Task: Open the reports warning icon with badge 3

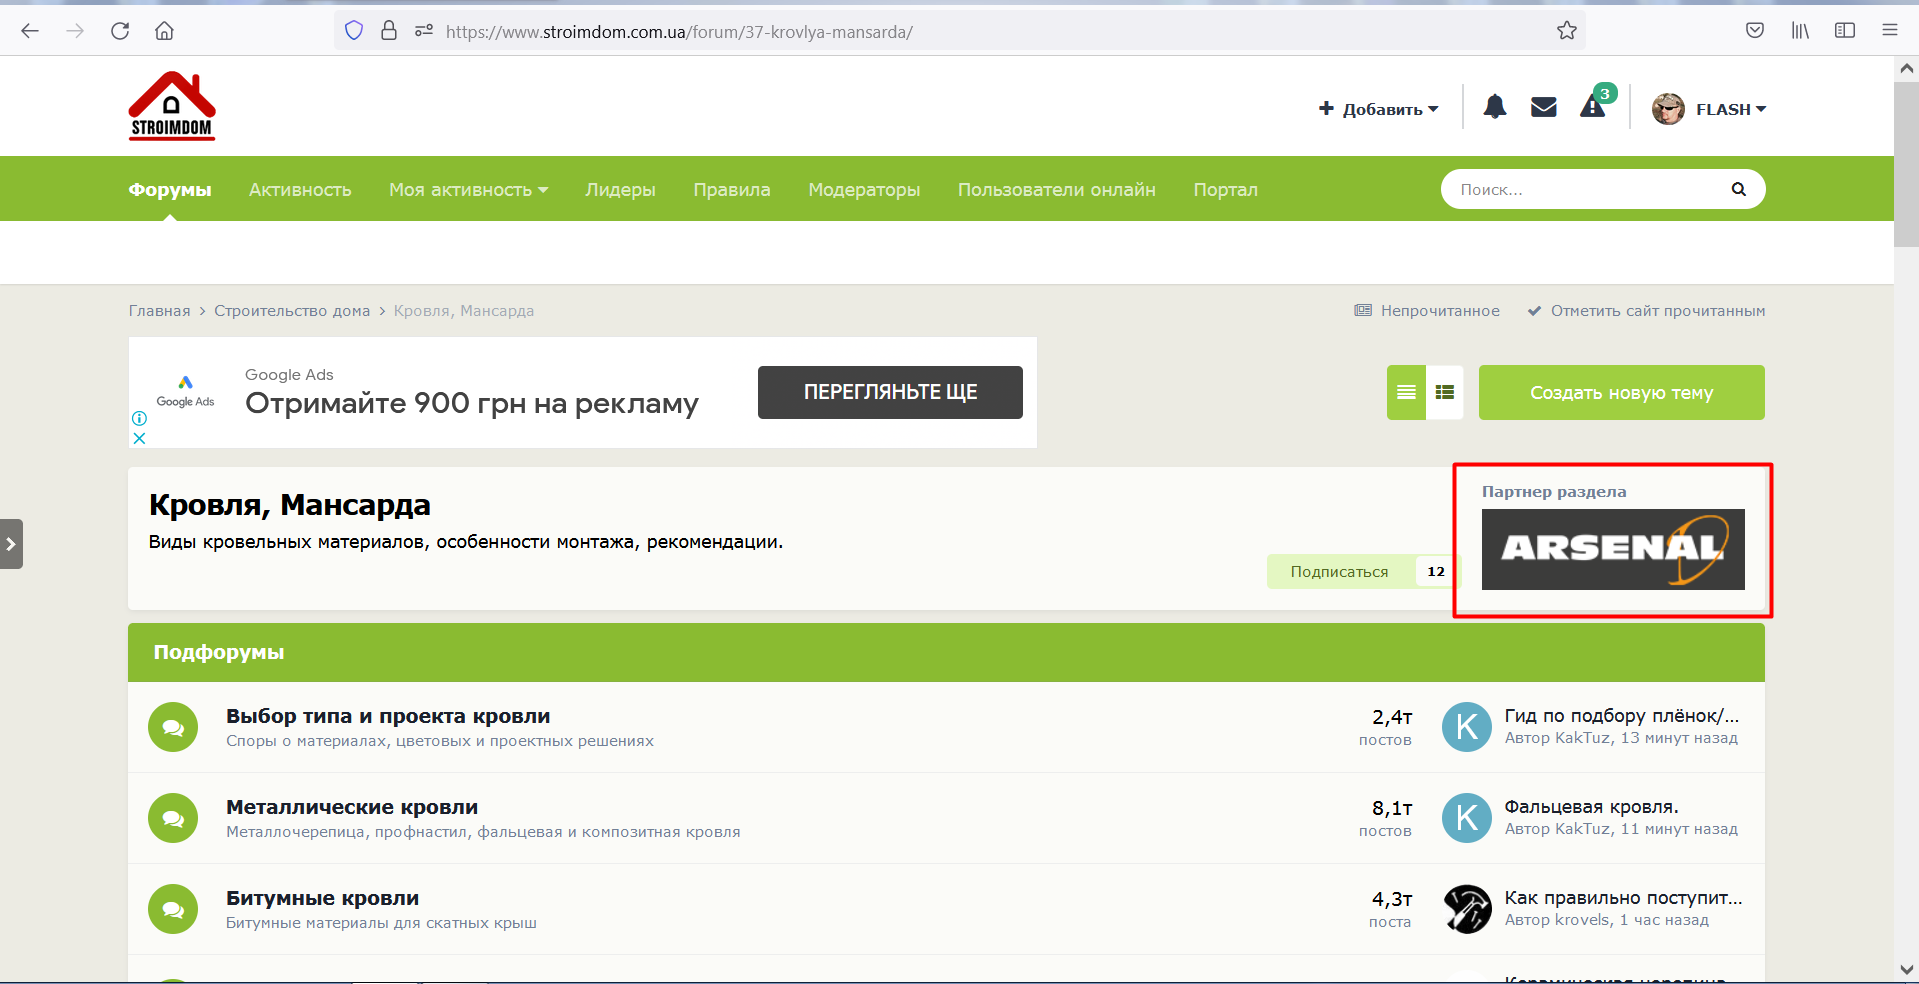Action: click(1594, 105)
